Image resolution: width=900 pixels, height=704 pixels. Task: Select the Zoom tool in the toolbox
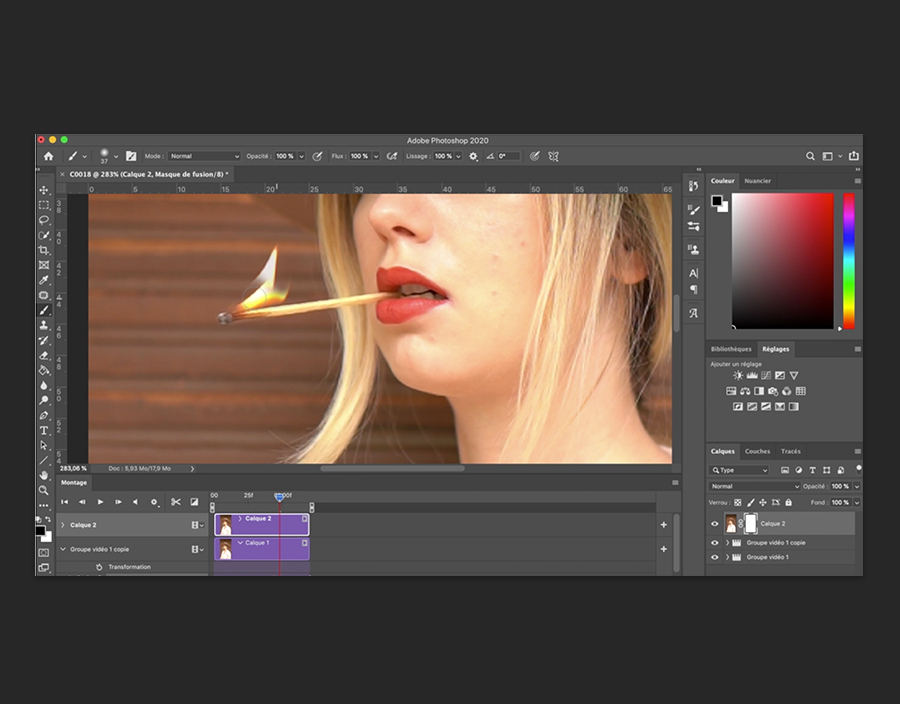[44, 490]
